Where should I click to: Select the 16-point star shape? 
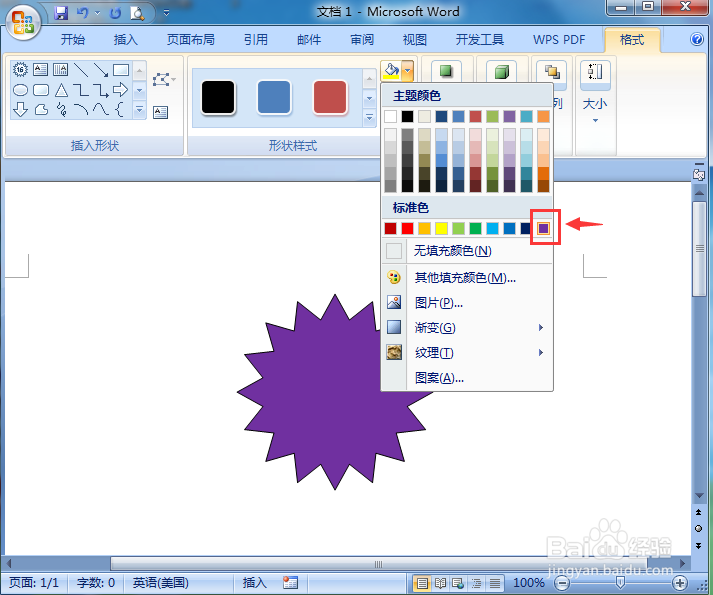point(20,70)
